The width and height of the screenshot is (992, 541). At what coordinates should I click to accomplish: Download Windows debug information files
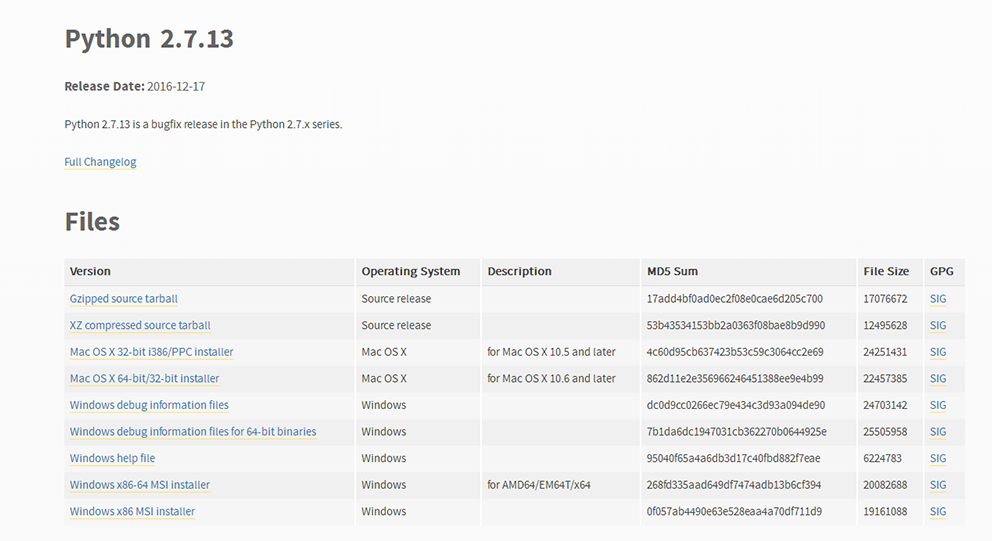click(x=149, y=405)
